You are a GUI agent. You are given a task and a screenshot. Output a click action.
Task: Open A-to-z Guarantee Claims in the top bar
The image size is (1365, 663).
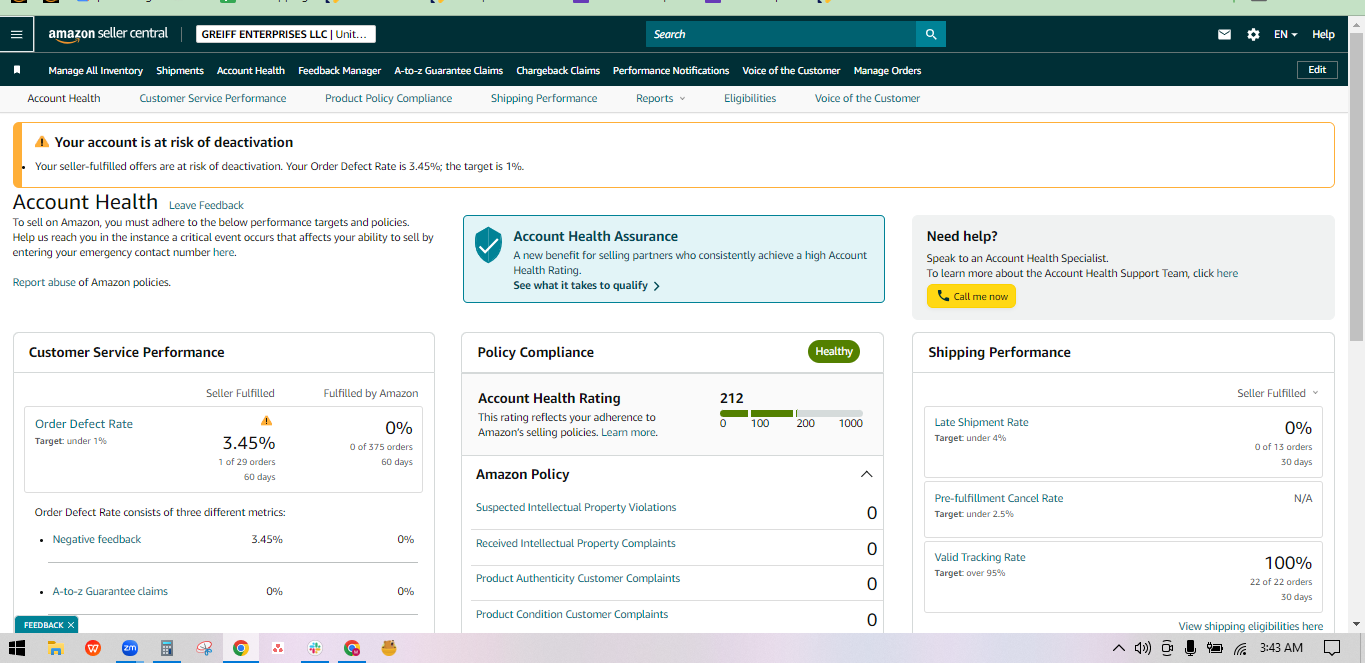pyautogui.click(x=448, y=70)
